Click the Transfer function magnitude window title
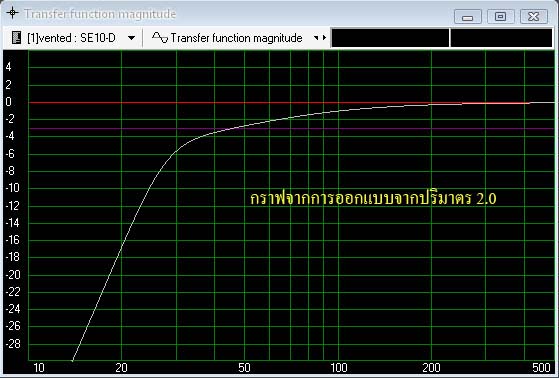Screen dimensions: 559x378 (100, 14)
